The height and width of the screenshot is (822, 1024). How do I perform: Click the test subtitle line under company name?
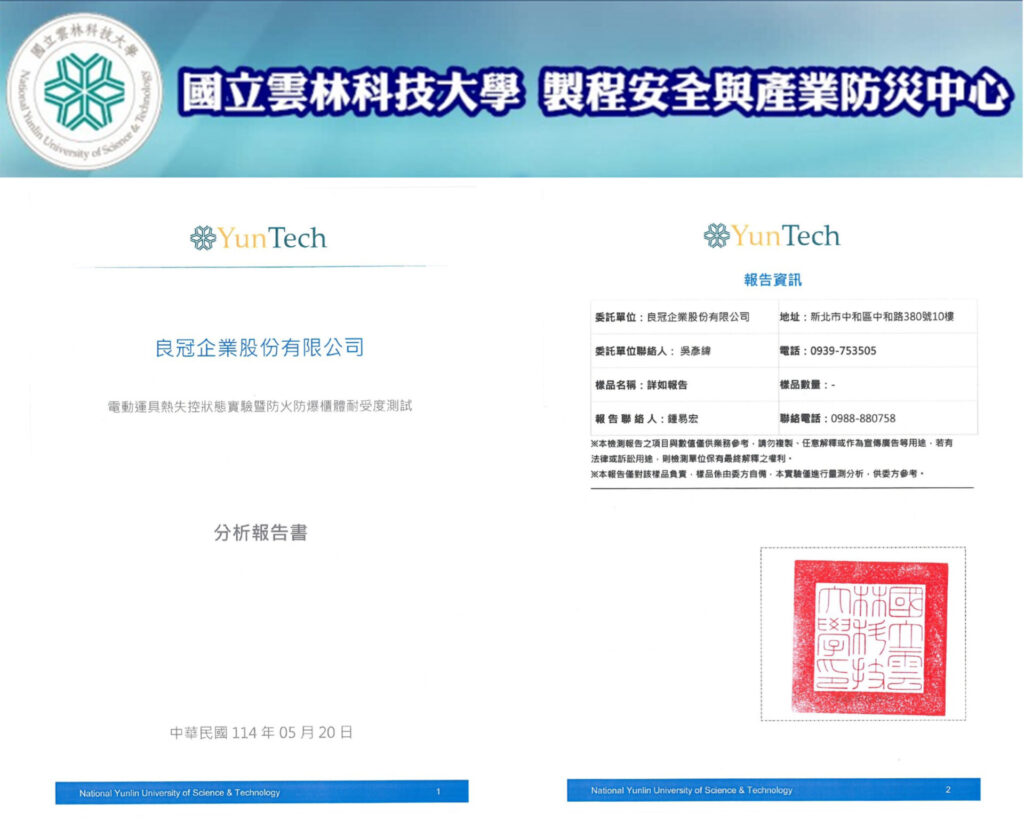point(259,407)
